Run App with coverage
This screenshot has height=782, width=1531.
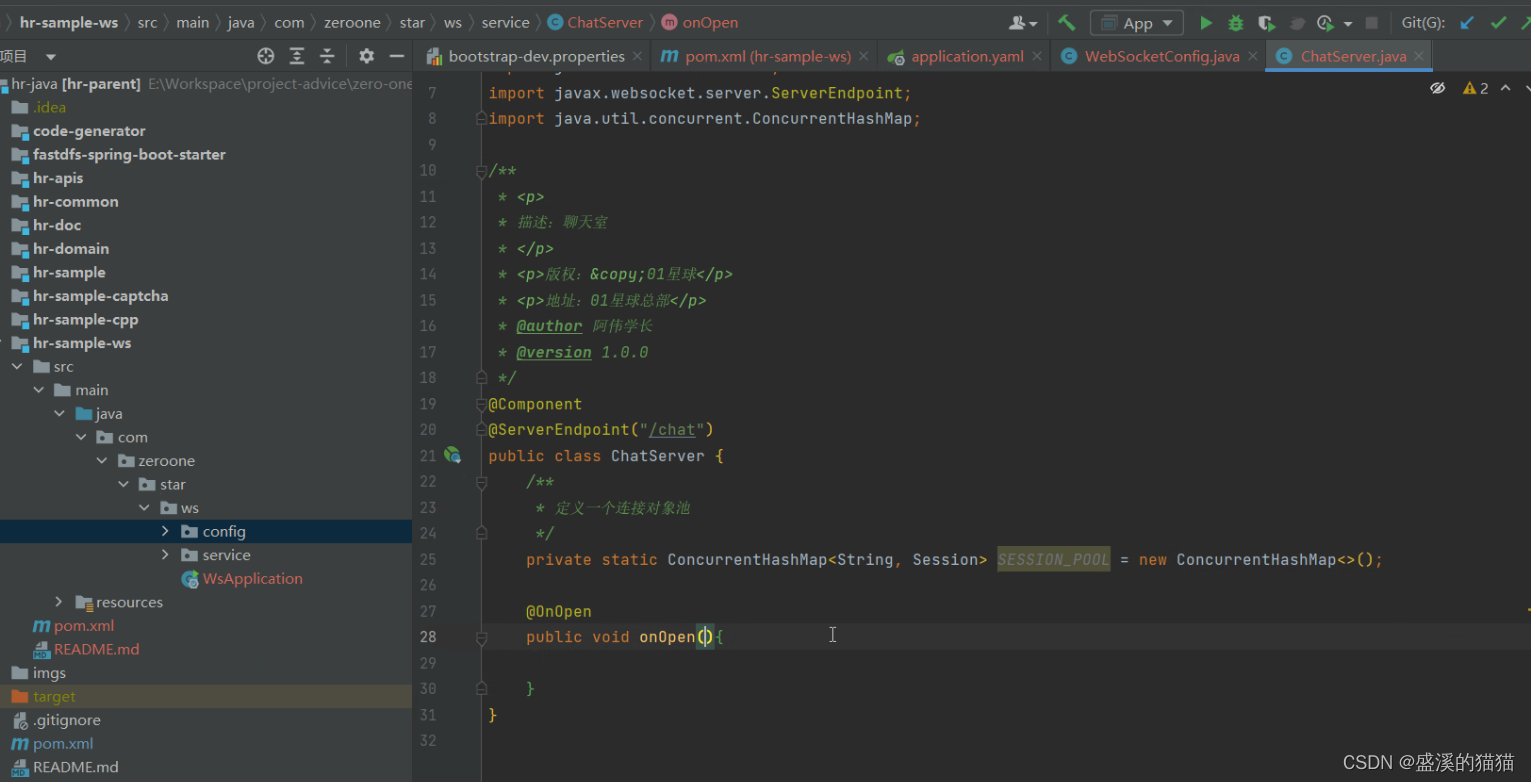click(1266, 22)
